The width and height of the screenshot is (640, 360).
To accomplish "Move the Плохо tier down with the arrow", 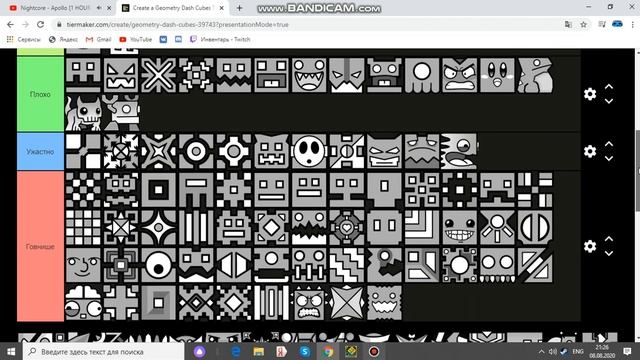I will [609, 101].
